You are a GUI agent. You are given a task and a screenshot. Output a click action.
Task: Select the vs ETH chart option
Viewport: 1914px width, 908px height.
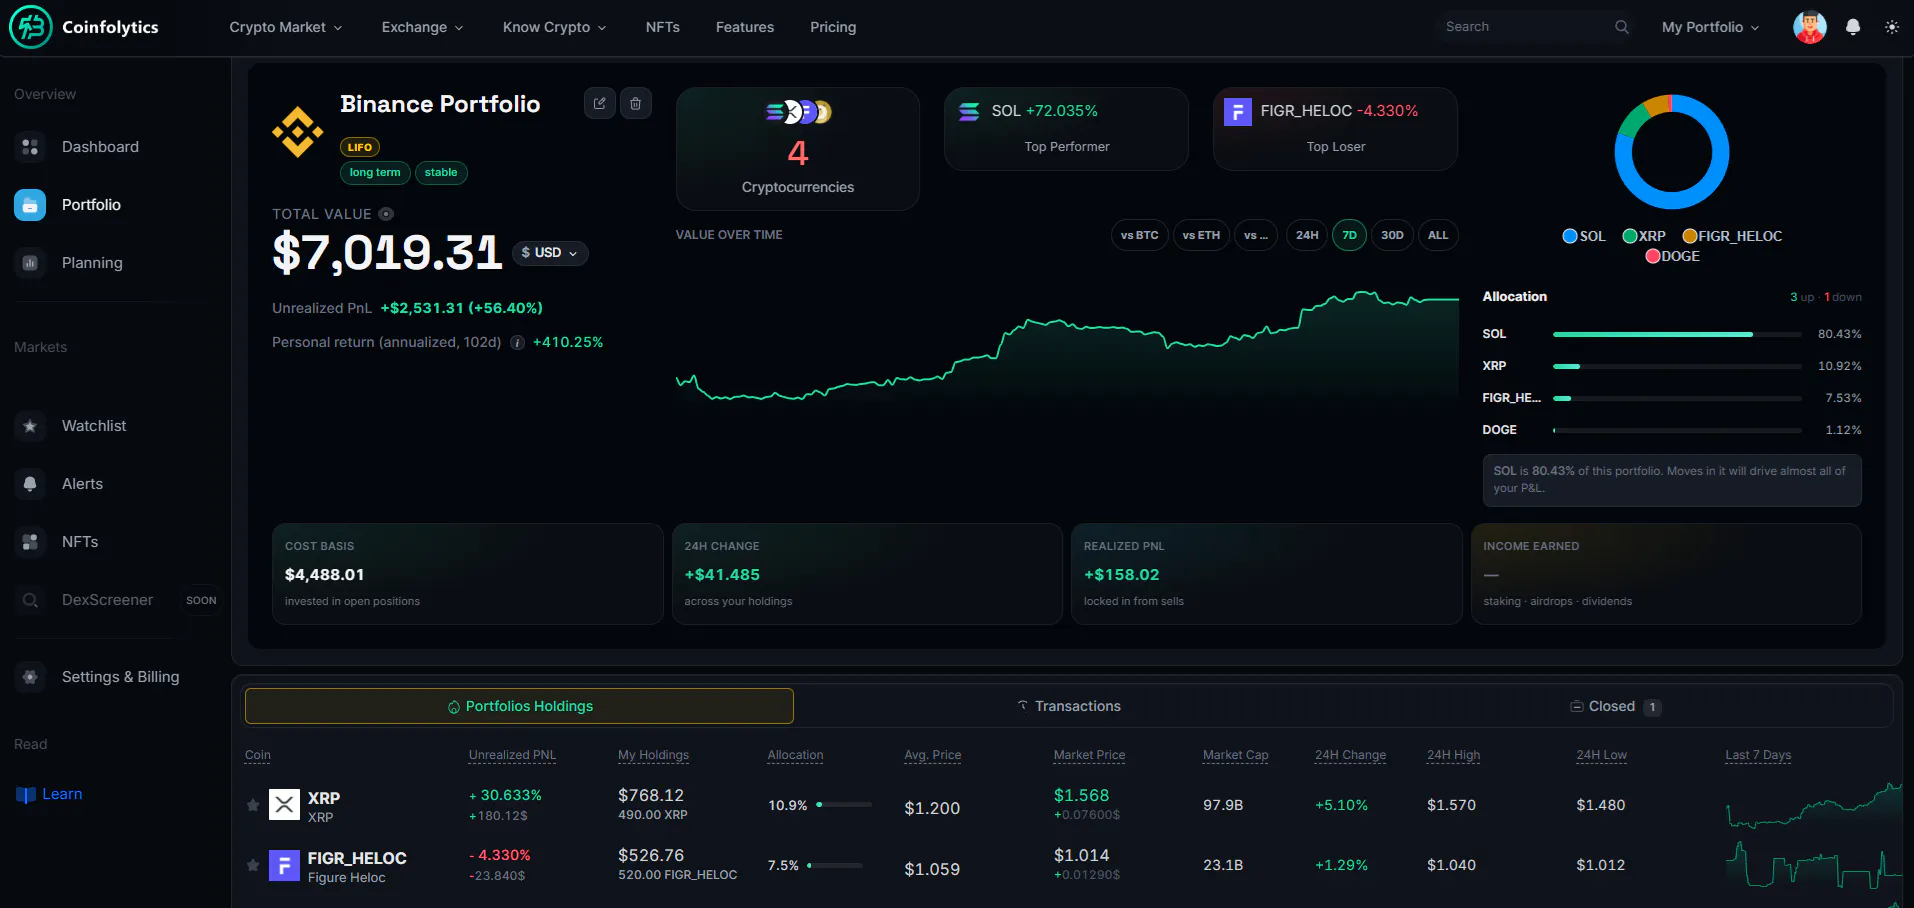[1201, 235]
